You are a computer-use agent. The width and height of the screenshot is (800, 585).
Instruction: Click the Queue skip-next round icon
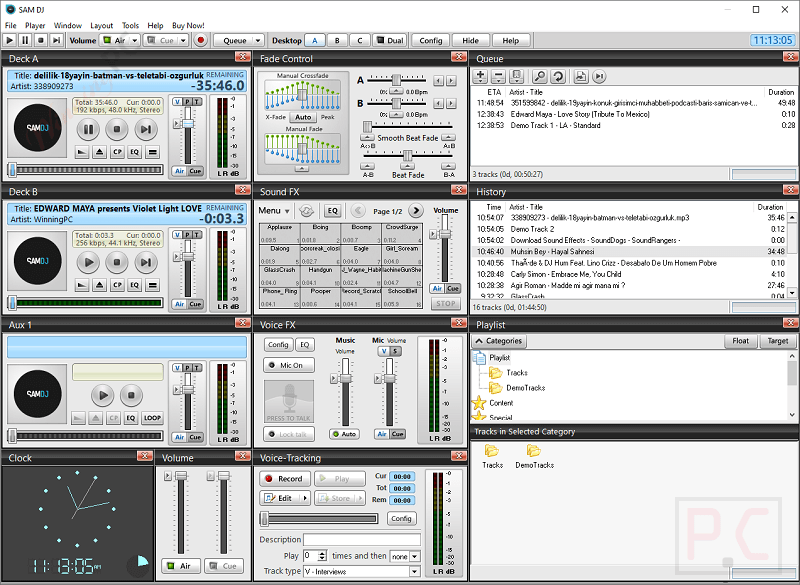pyautogui.click(x=599, y=77)
